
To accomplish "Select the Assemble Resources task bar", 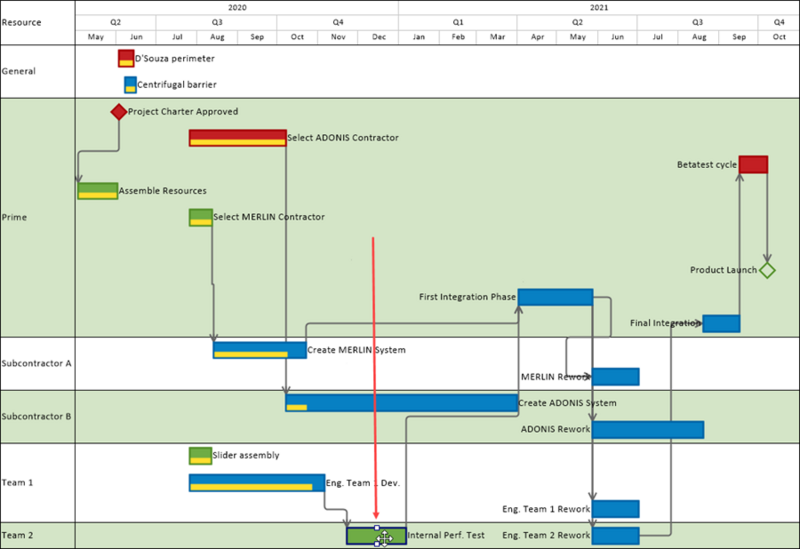I will pos(97,191).
